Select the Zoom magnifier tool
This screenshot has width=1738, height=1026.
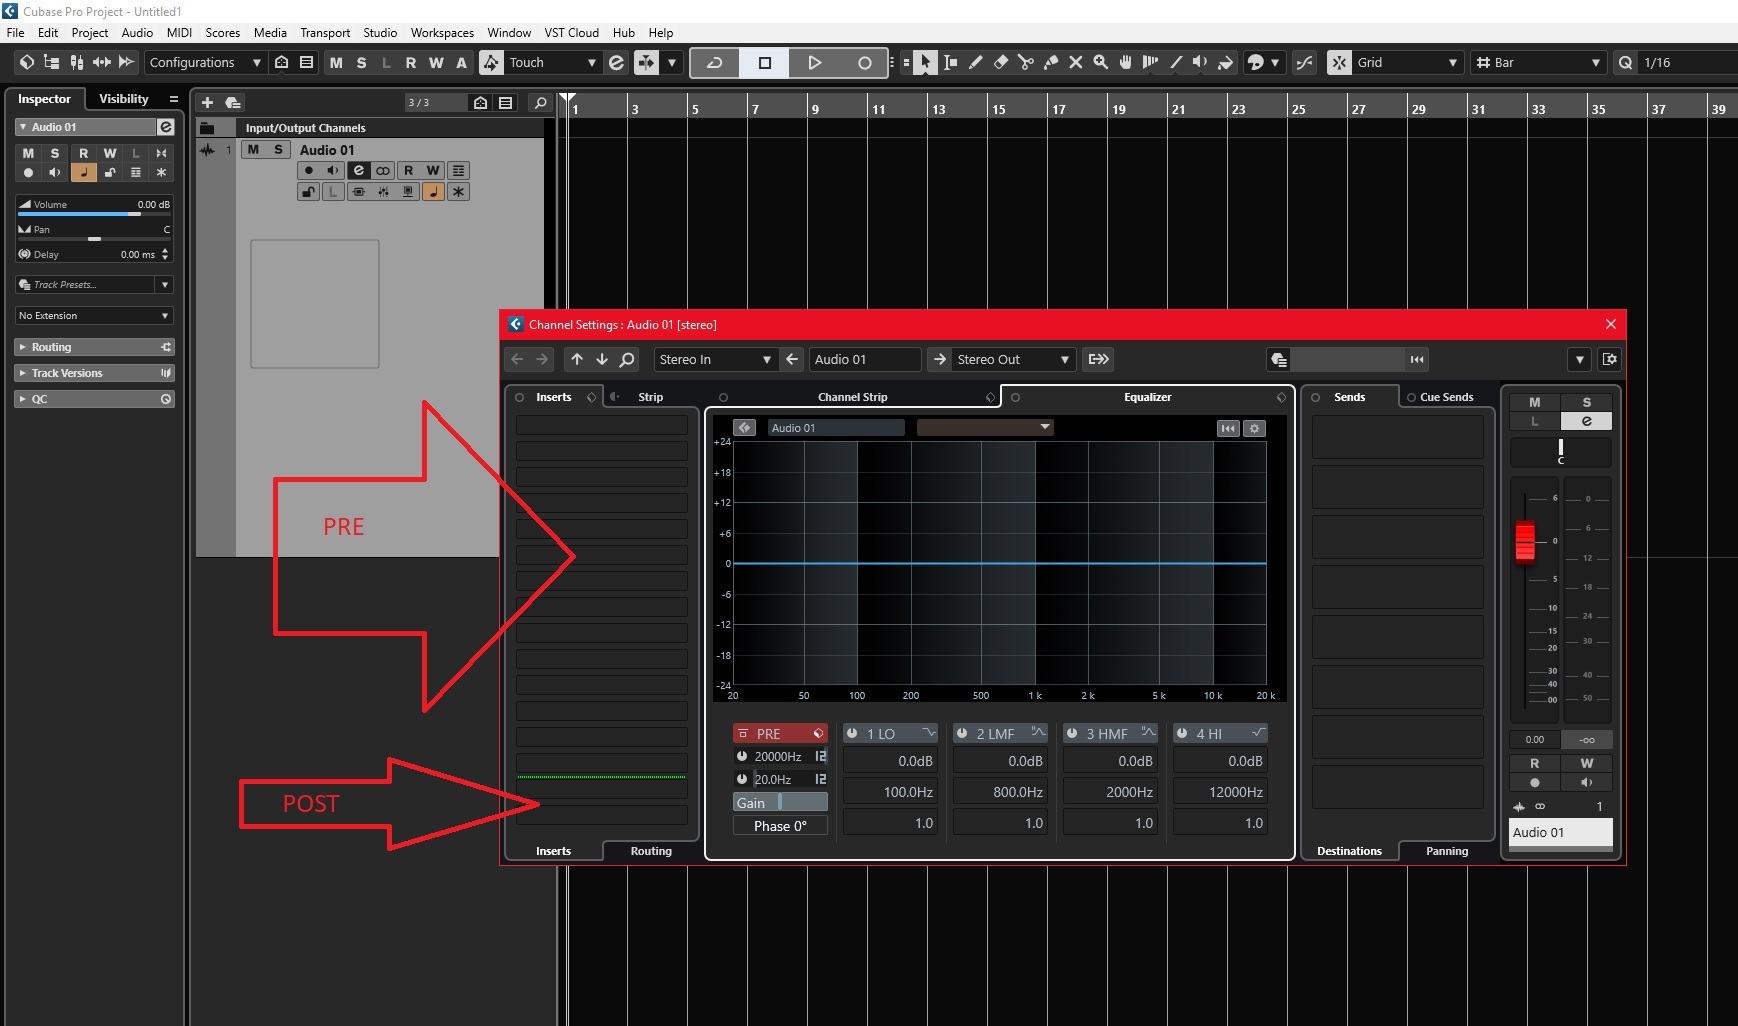(x=1100, y=62)
